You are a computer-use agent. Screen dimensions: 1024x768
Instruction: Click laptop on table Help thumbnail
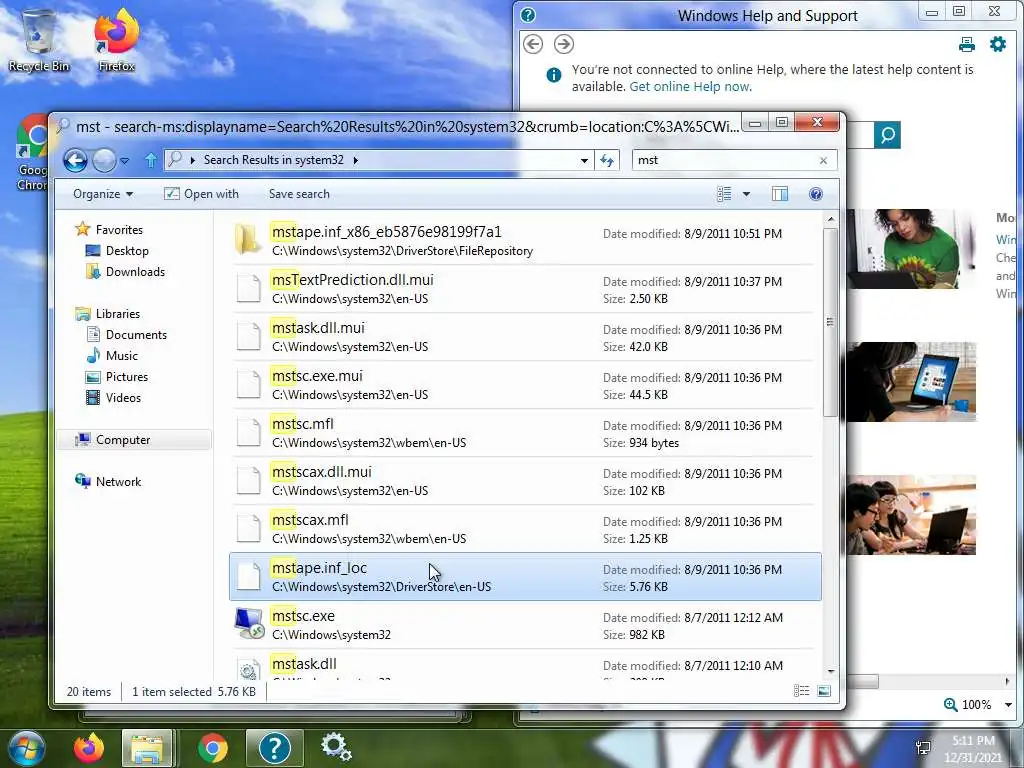[910, 382]
